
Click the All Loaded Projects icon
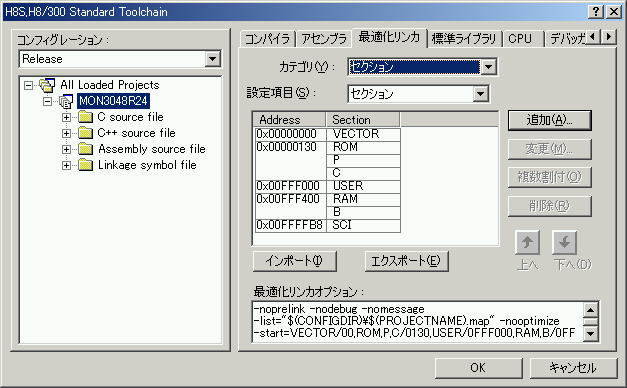point(47,85)
